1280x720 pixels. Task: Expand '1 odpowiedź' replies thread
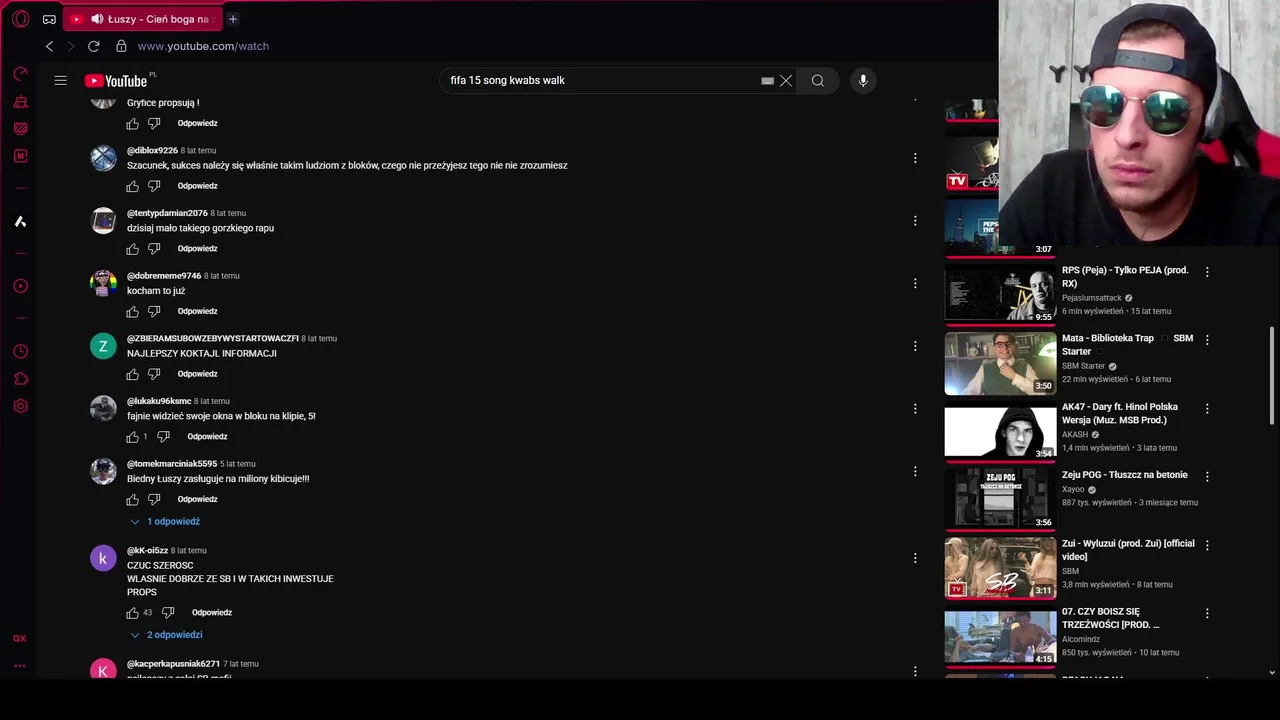coord(165,522)
